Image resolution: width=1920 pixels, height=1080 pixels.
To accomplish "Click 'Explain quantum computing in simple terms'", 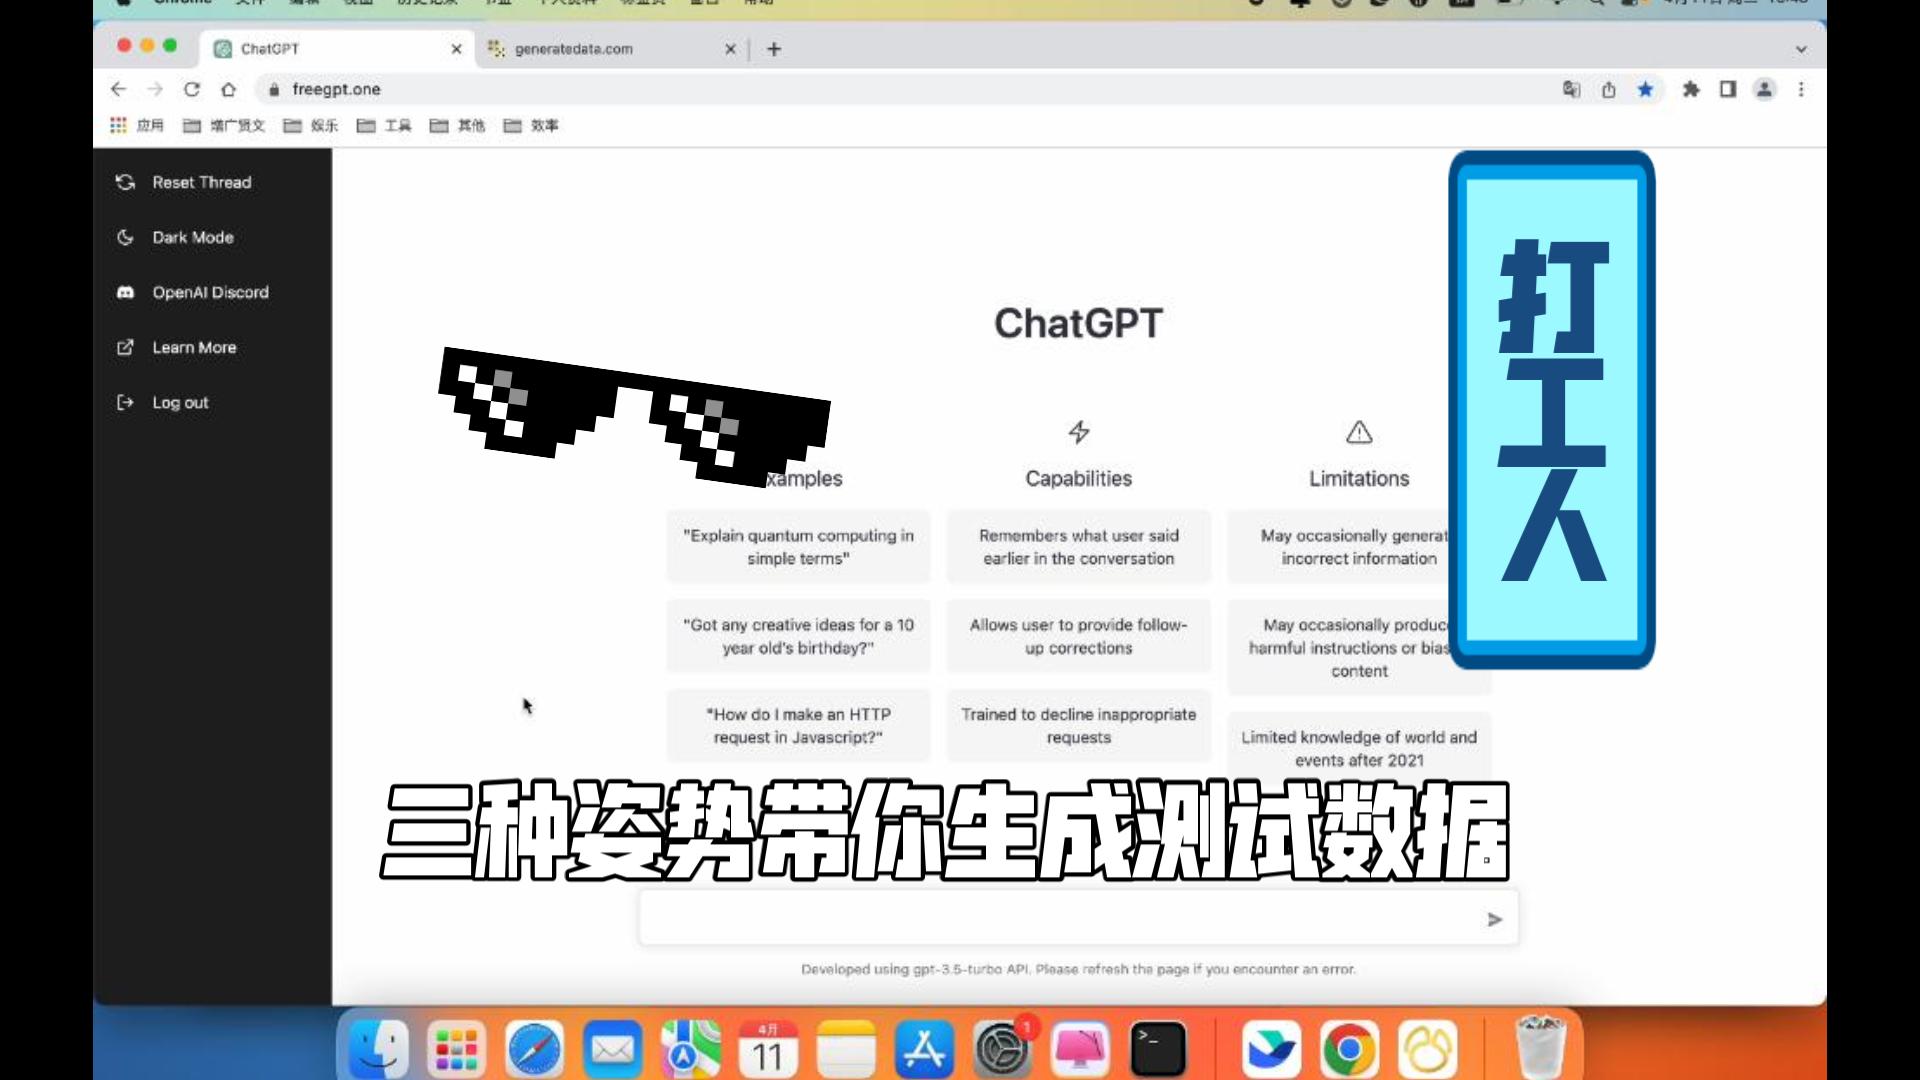I will (798, 546).
